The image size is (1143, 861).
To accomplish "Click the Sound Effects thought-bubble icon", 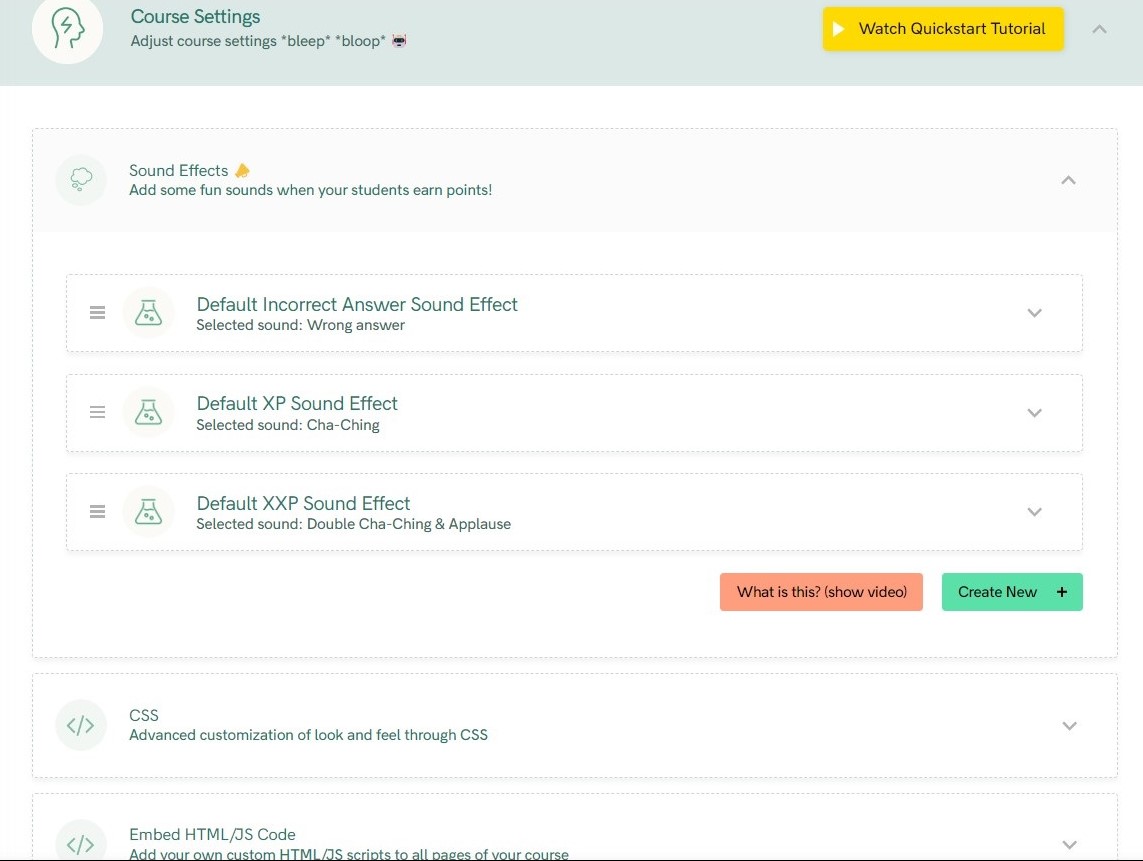I will pyautogui.click(x=81, y=179).
